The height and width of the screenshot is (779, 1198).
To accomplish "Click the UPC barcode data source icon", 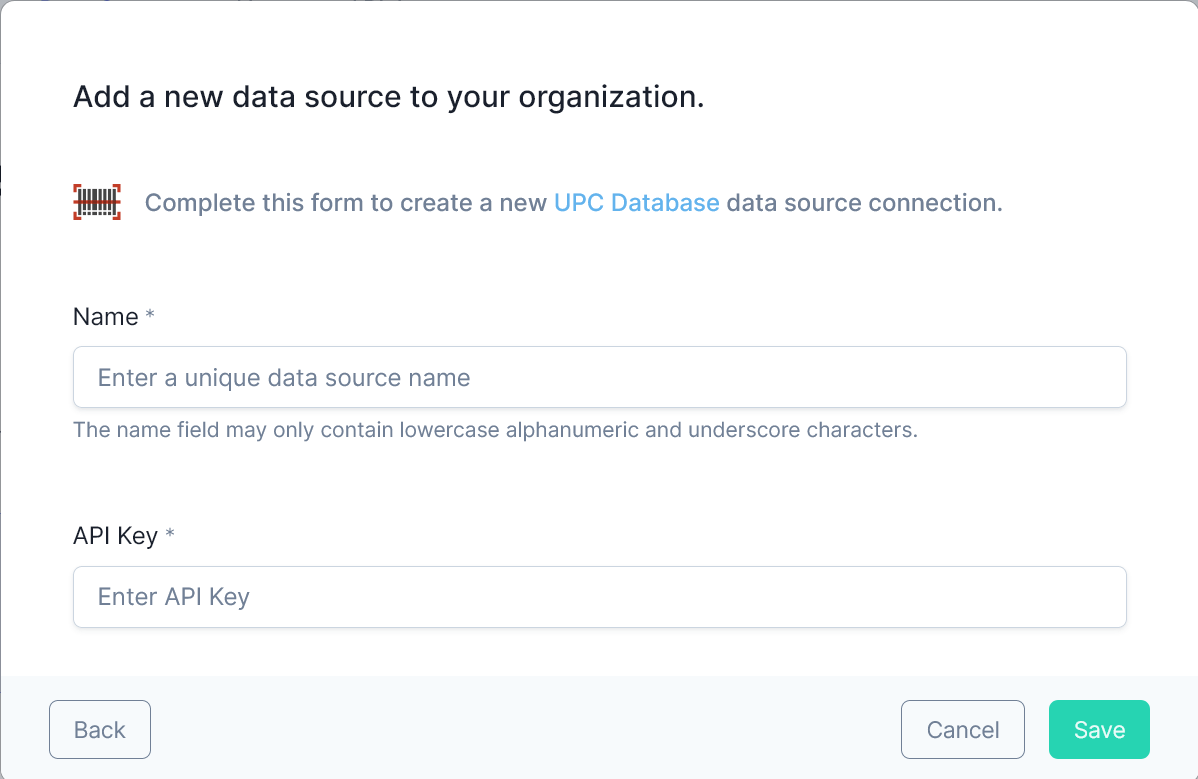I will (x=96, y=201).
